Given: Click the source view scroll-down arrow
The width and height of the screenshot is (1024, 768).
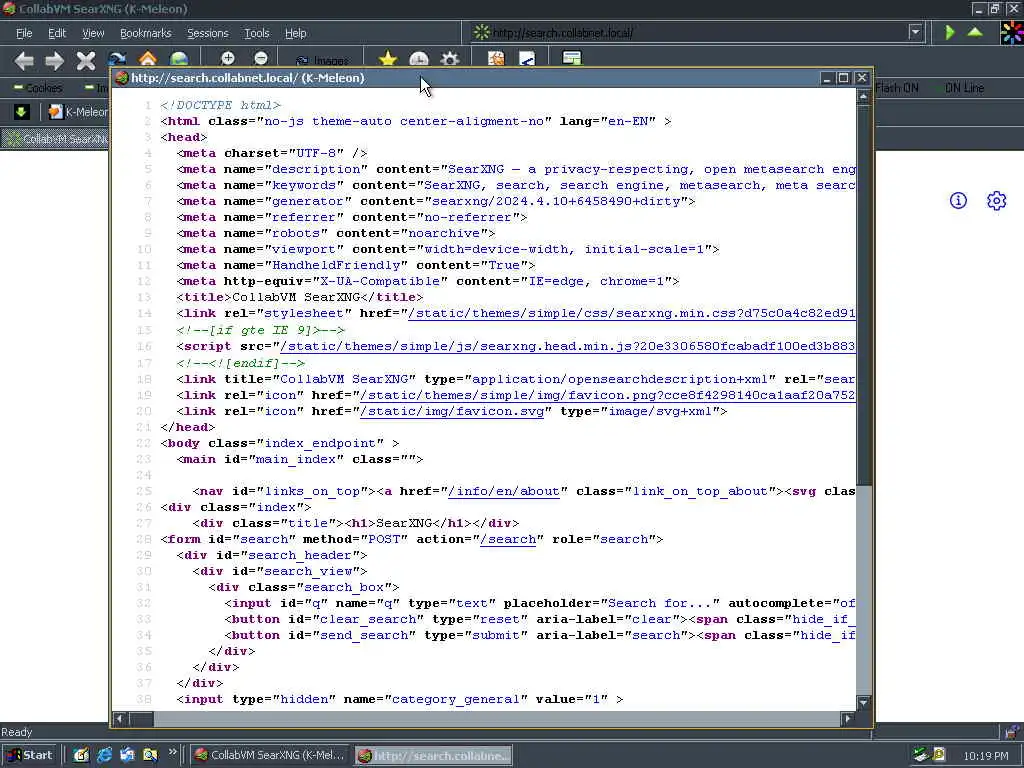Looking at the screenshot, I should 863,703.
